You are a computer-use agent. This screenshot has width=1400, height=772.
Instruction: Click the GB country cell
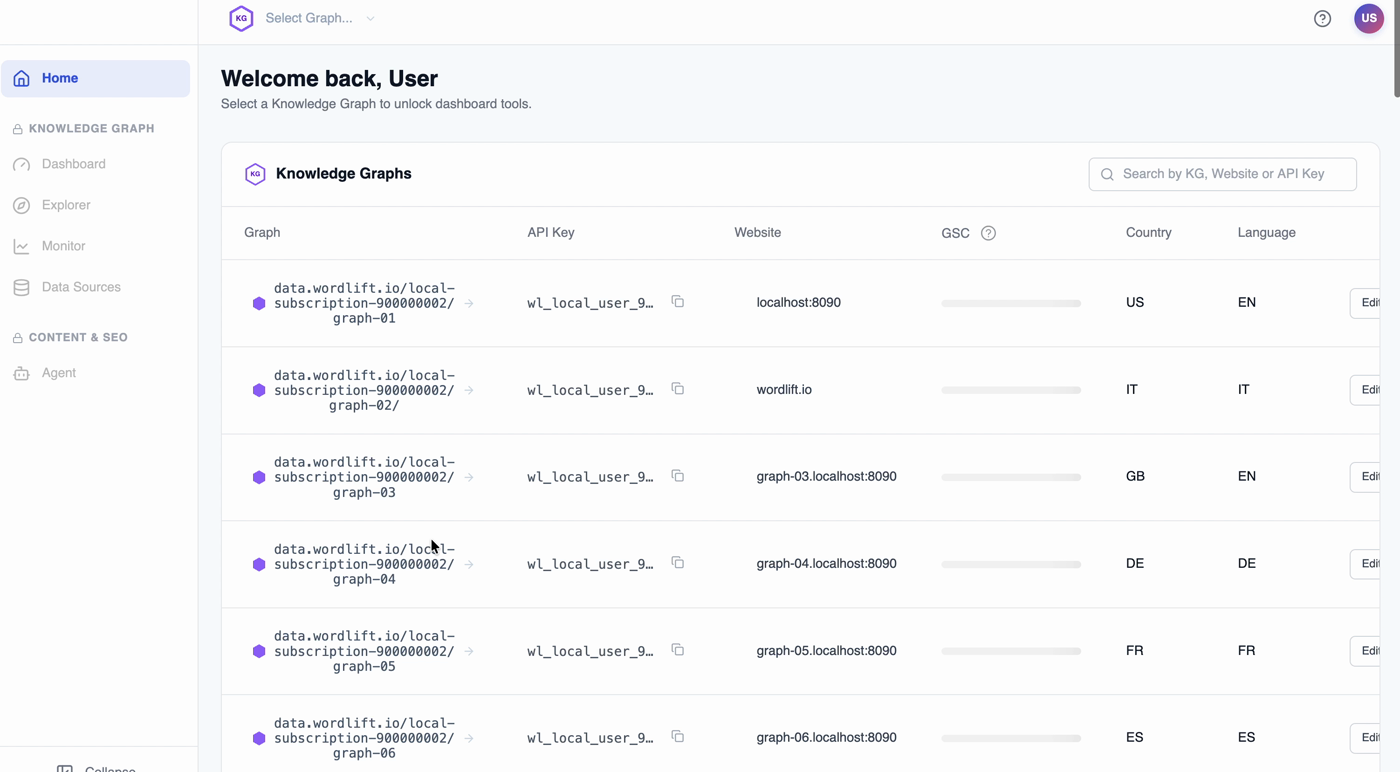tap(1135, 477)
